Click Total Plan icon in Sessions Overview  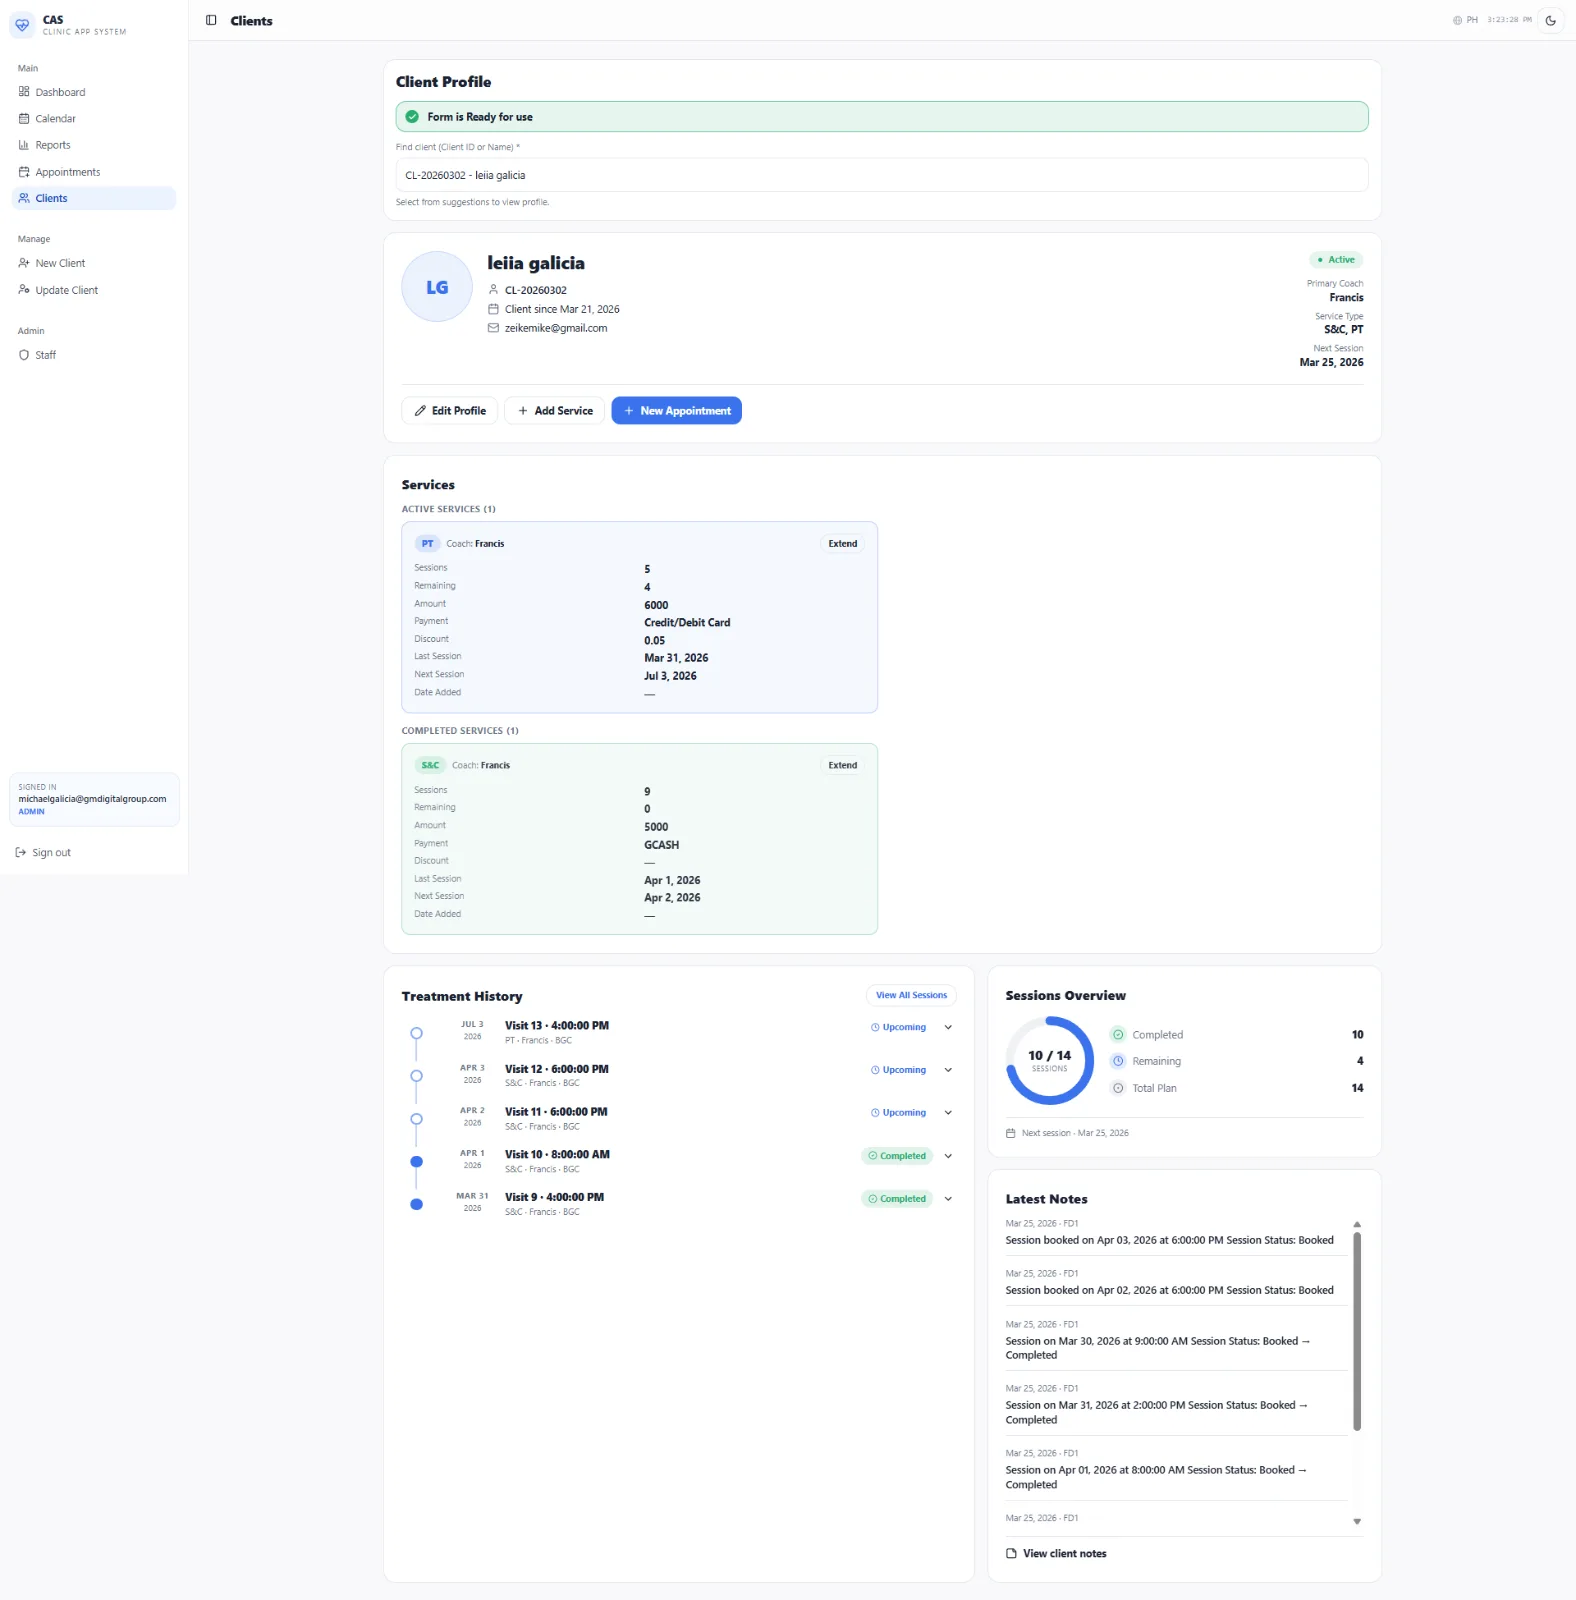click(x=1118, y=1088)
